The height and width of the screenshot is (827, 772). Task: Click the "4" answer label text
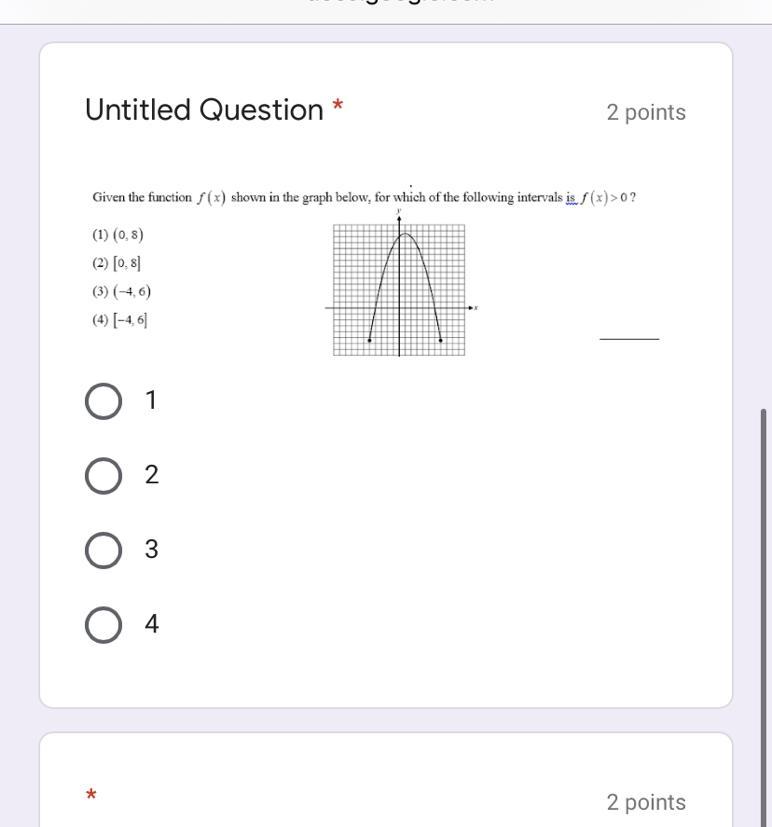pyautogui.click(x=152, y=623)
